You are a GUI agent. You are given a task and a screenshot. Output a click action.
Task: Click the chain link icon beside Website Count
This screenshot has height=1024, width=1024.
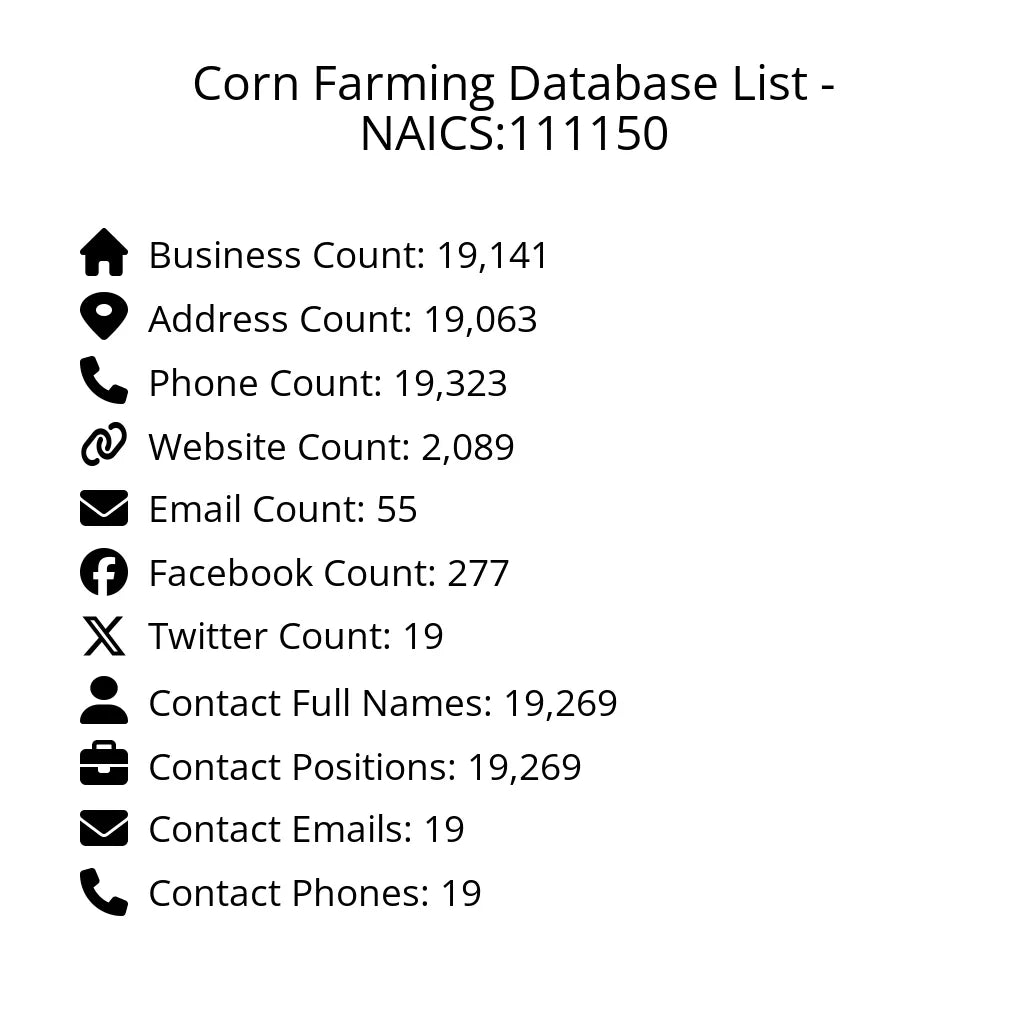point(104,445)
